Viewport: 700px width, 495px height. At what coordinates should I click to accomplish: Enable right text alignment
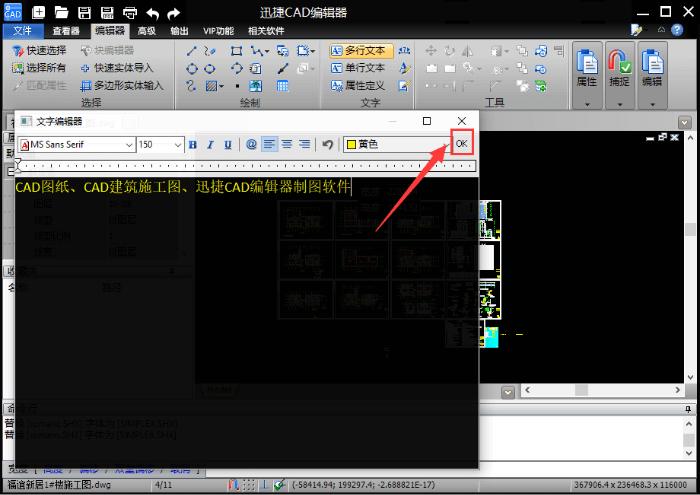304,144
